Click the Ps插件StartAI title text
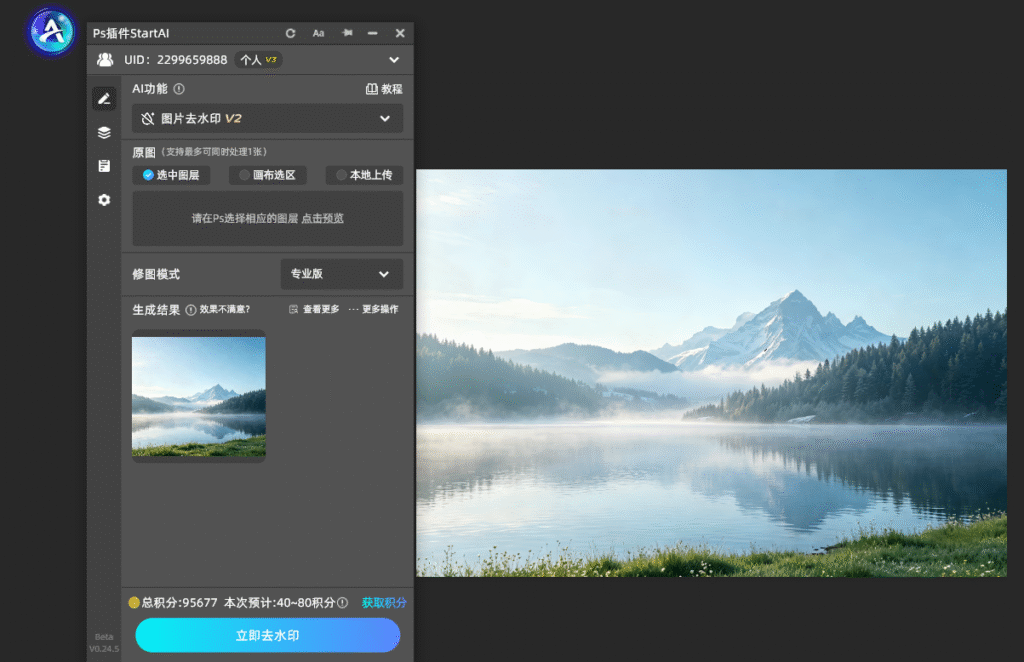The height and width of the screenshot is (662, 1024). coord(131,33)
